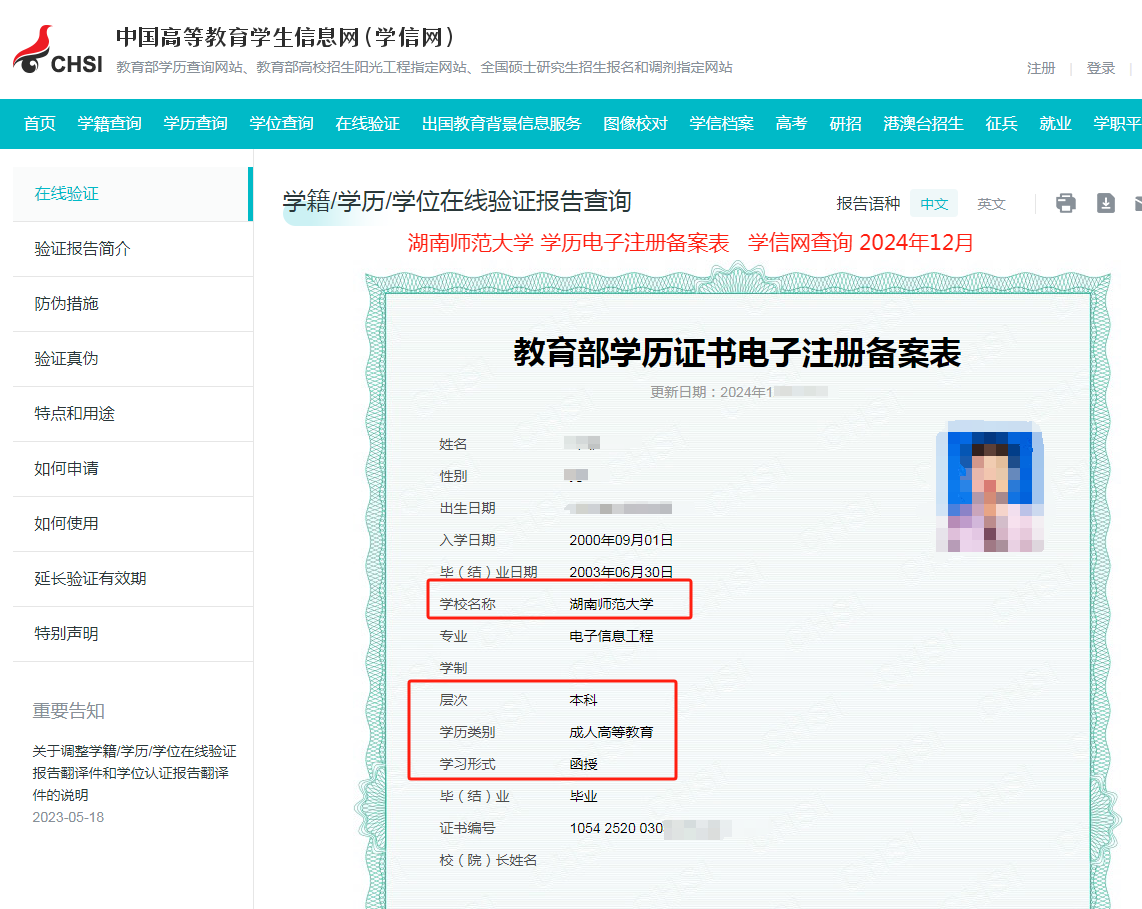Click the major value 电子信息工程
The image size is (1142, 909).
tap(611, 637)
